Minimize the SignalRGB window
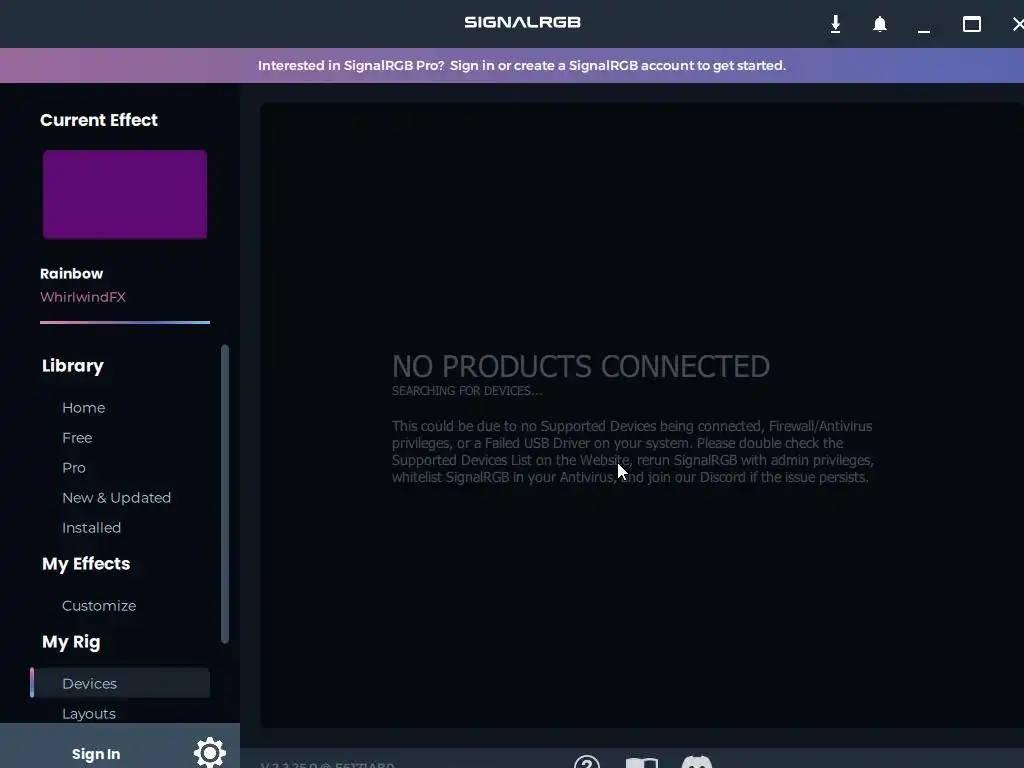The height and width of the screenshot is (768, 1024). coord(923,29)
